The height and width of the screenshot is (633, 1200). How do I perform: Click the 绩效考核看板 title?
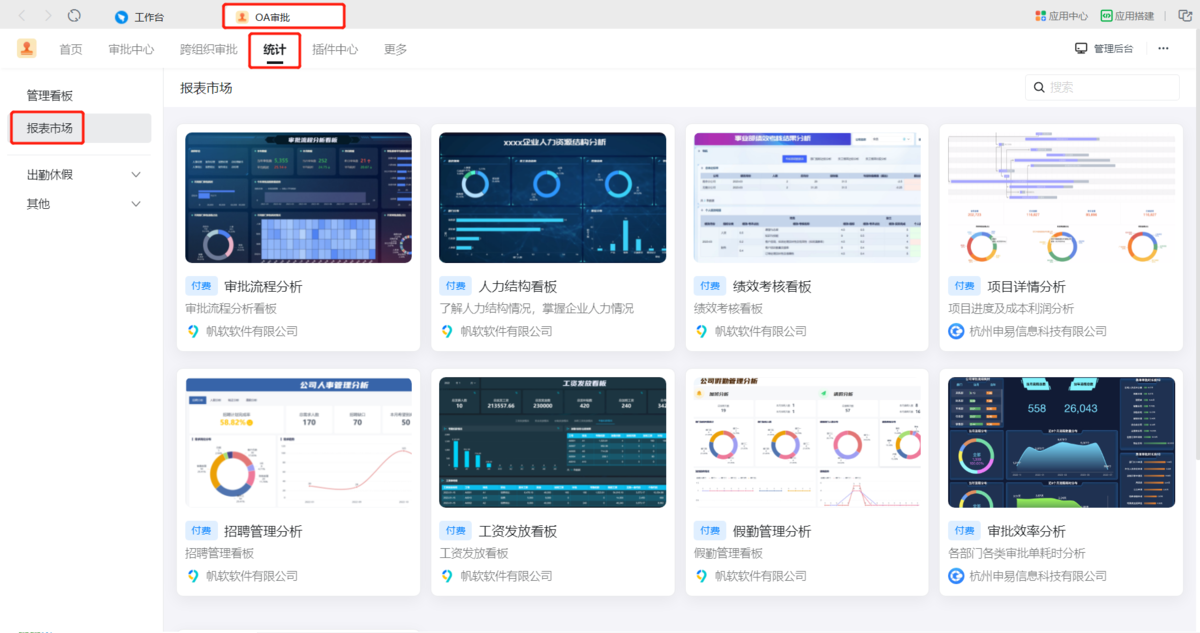(x=772, y=287)
